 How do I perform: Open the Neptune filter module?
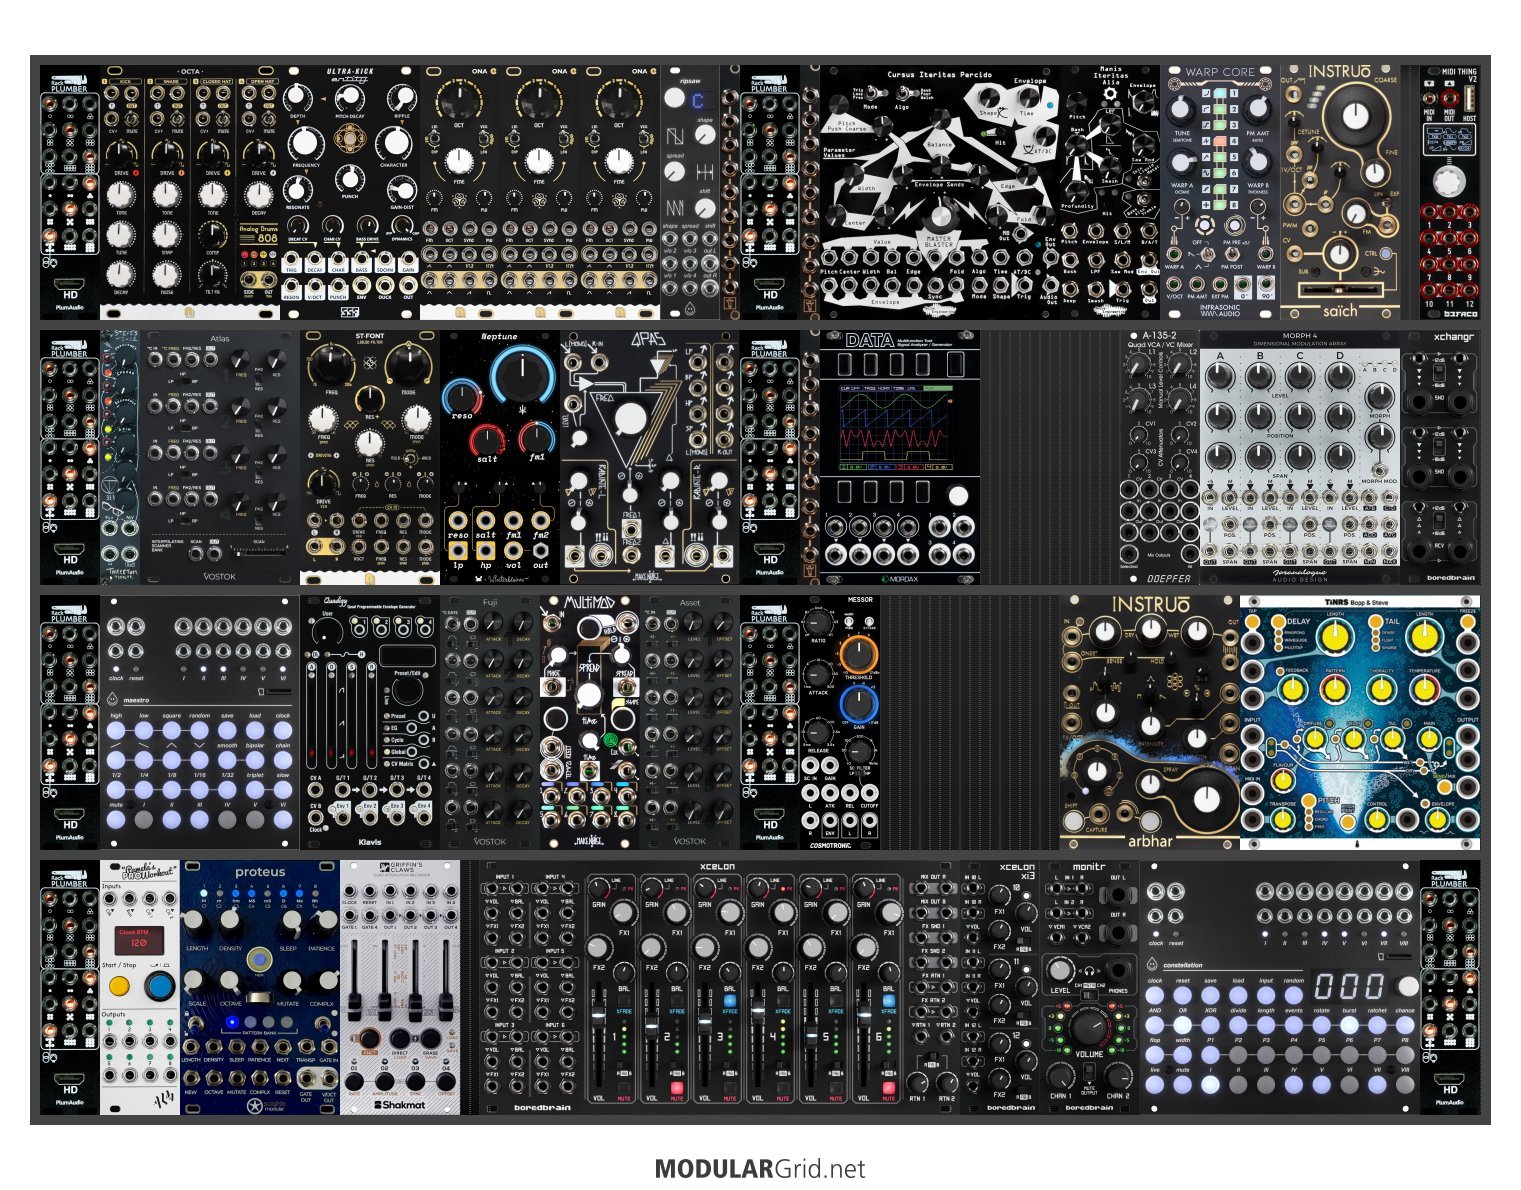tap(500, 457)
